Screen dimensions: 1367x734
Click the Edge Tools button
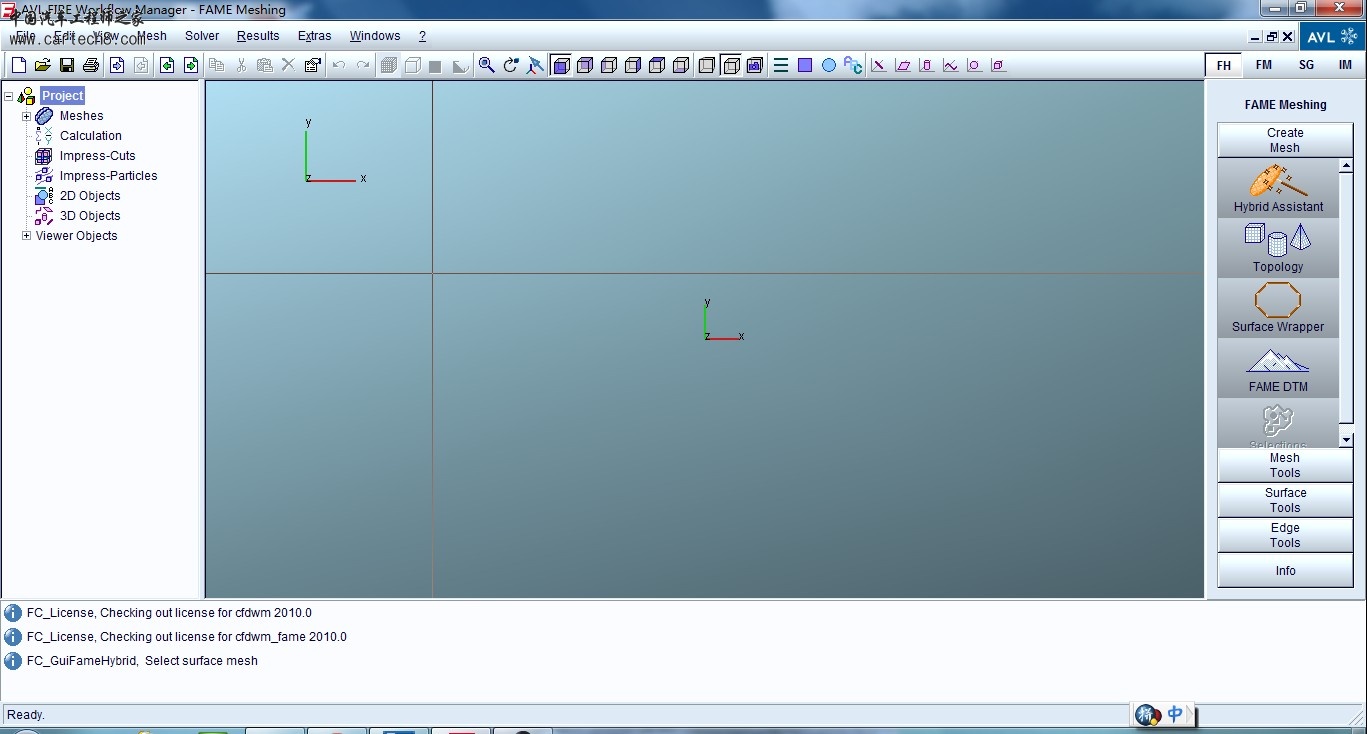1285,535
